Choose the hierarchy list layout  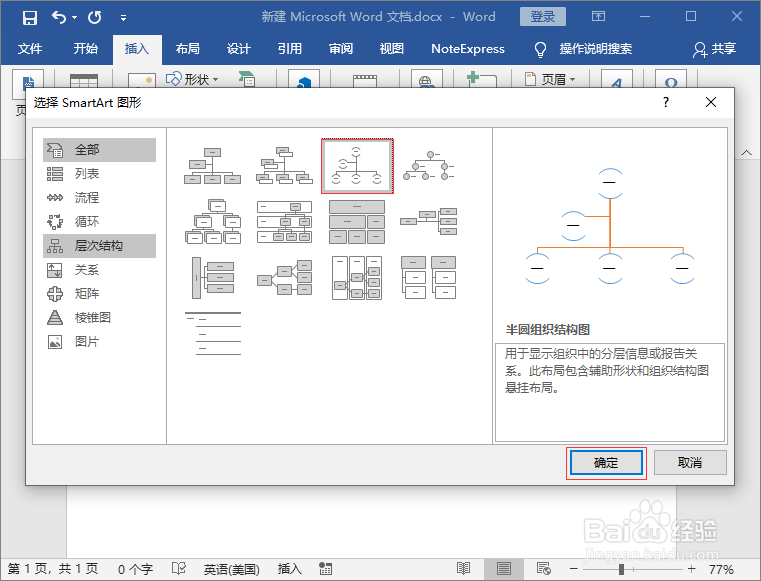coord(429,278)
